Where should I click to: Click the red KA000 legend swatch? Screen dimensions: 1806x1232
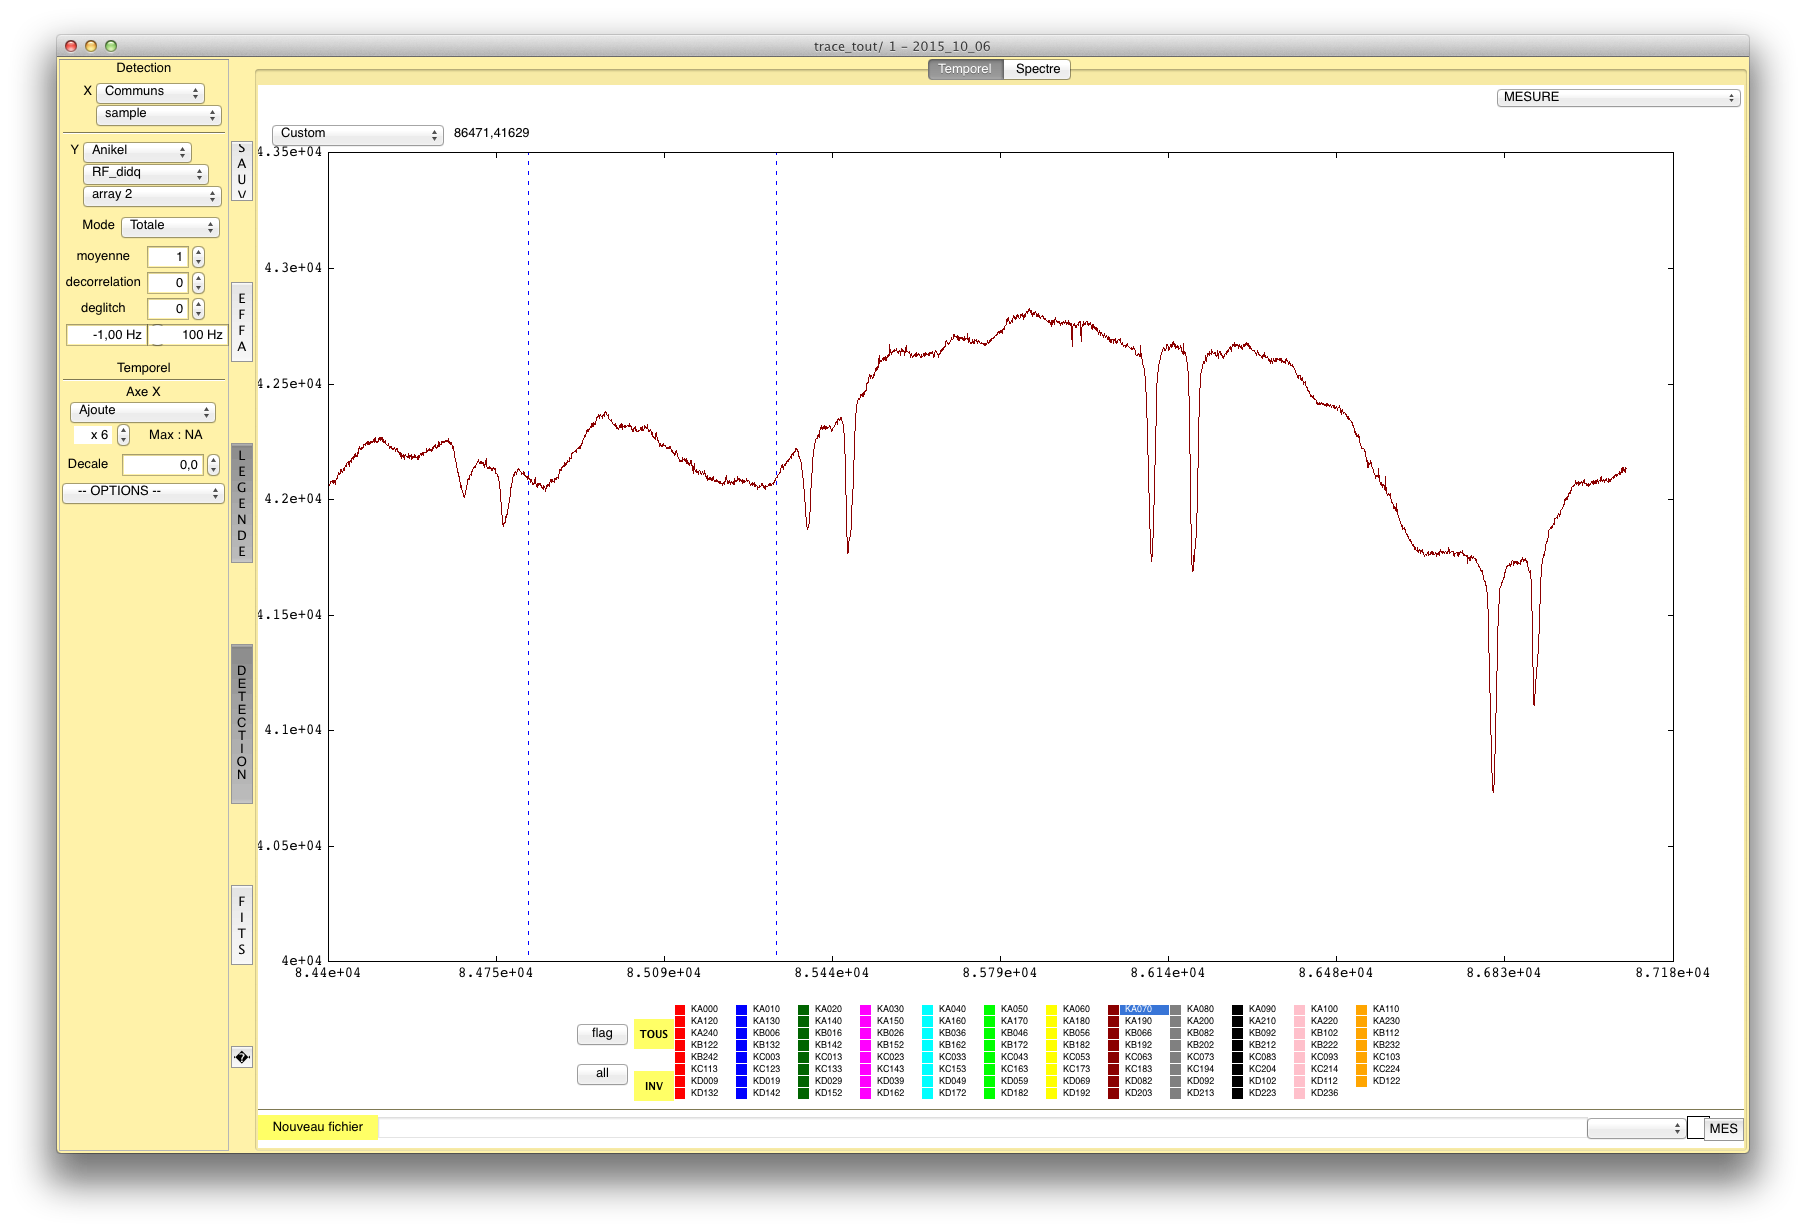point(680,1010)
